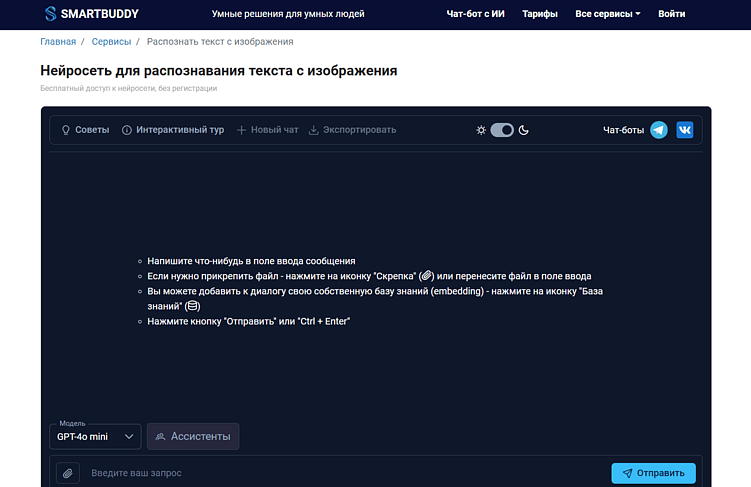Click the page heading Нейросеть для распознавания текста
The image size is (751, 487).
coord(219,70)
